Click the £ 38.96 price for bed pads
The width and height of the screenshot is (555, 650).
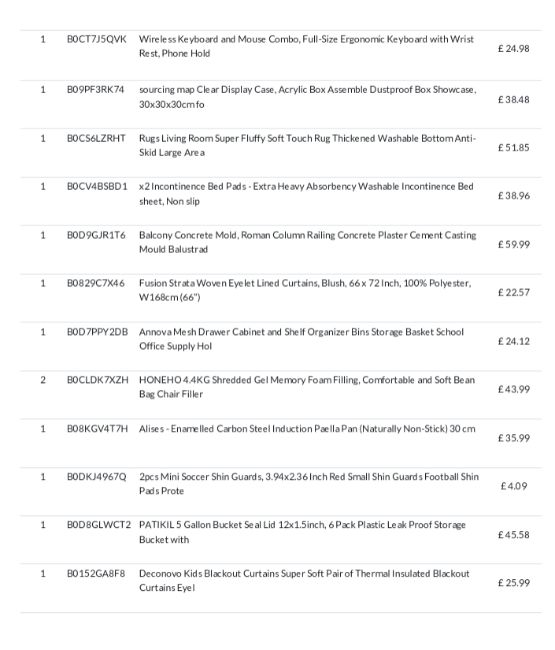pos(514,196)
